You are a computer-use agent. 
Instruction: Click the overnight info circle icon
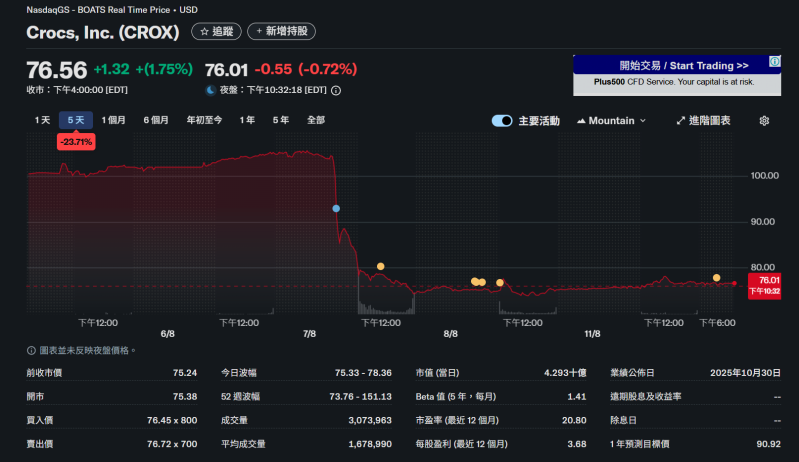tap(336, 90)
